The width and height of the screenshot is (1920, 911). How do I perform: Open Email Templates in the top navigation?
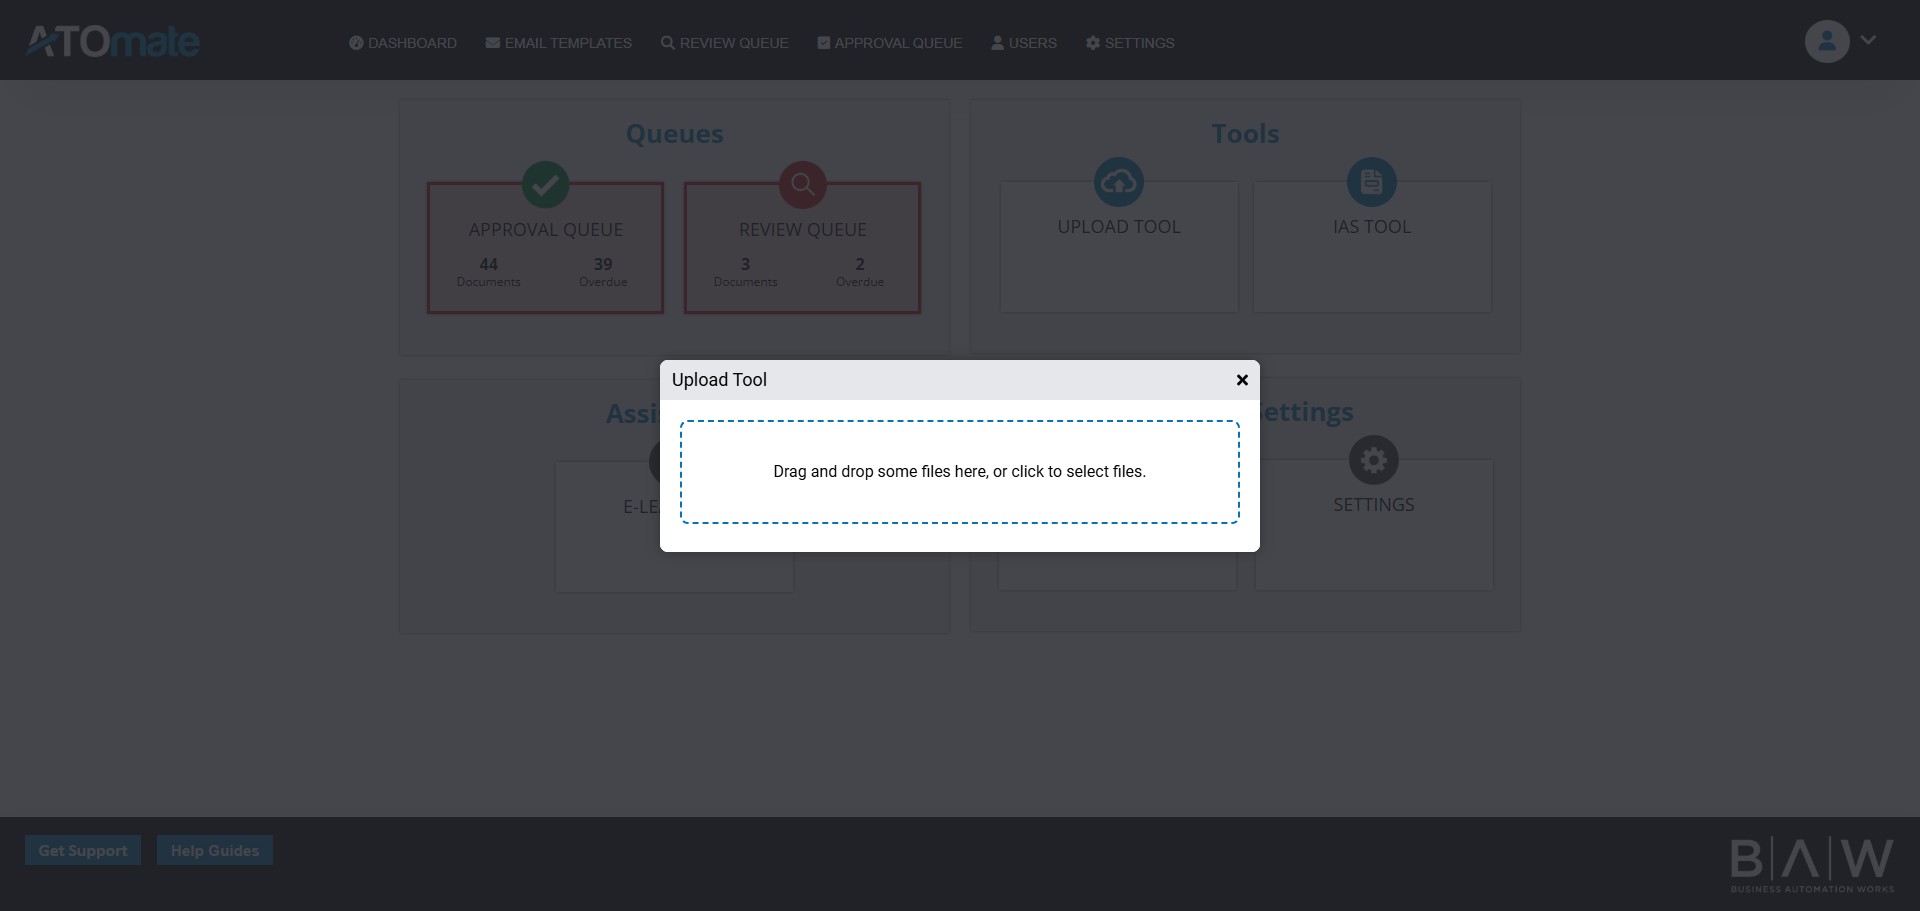pos(559,43)
